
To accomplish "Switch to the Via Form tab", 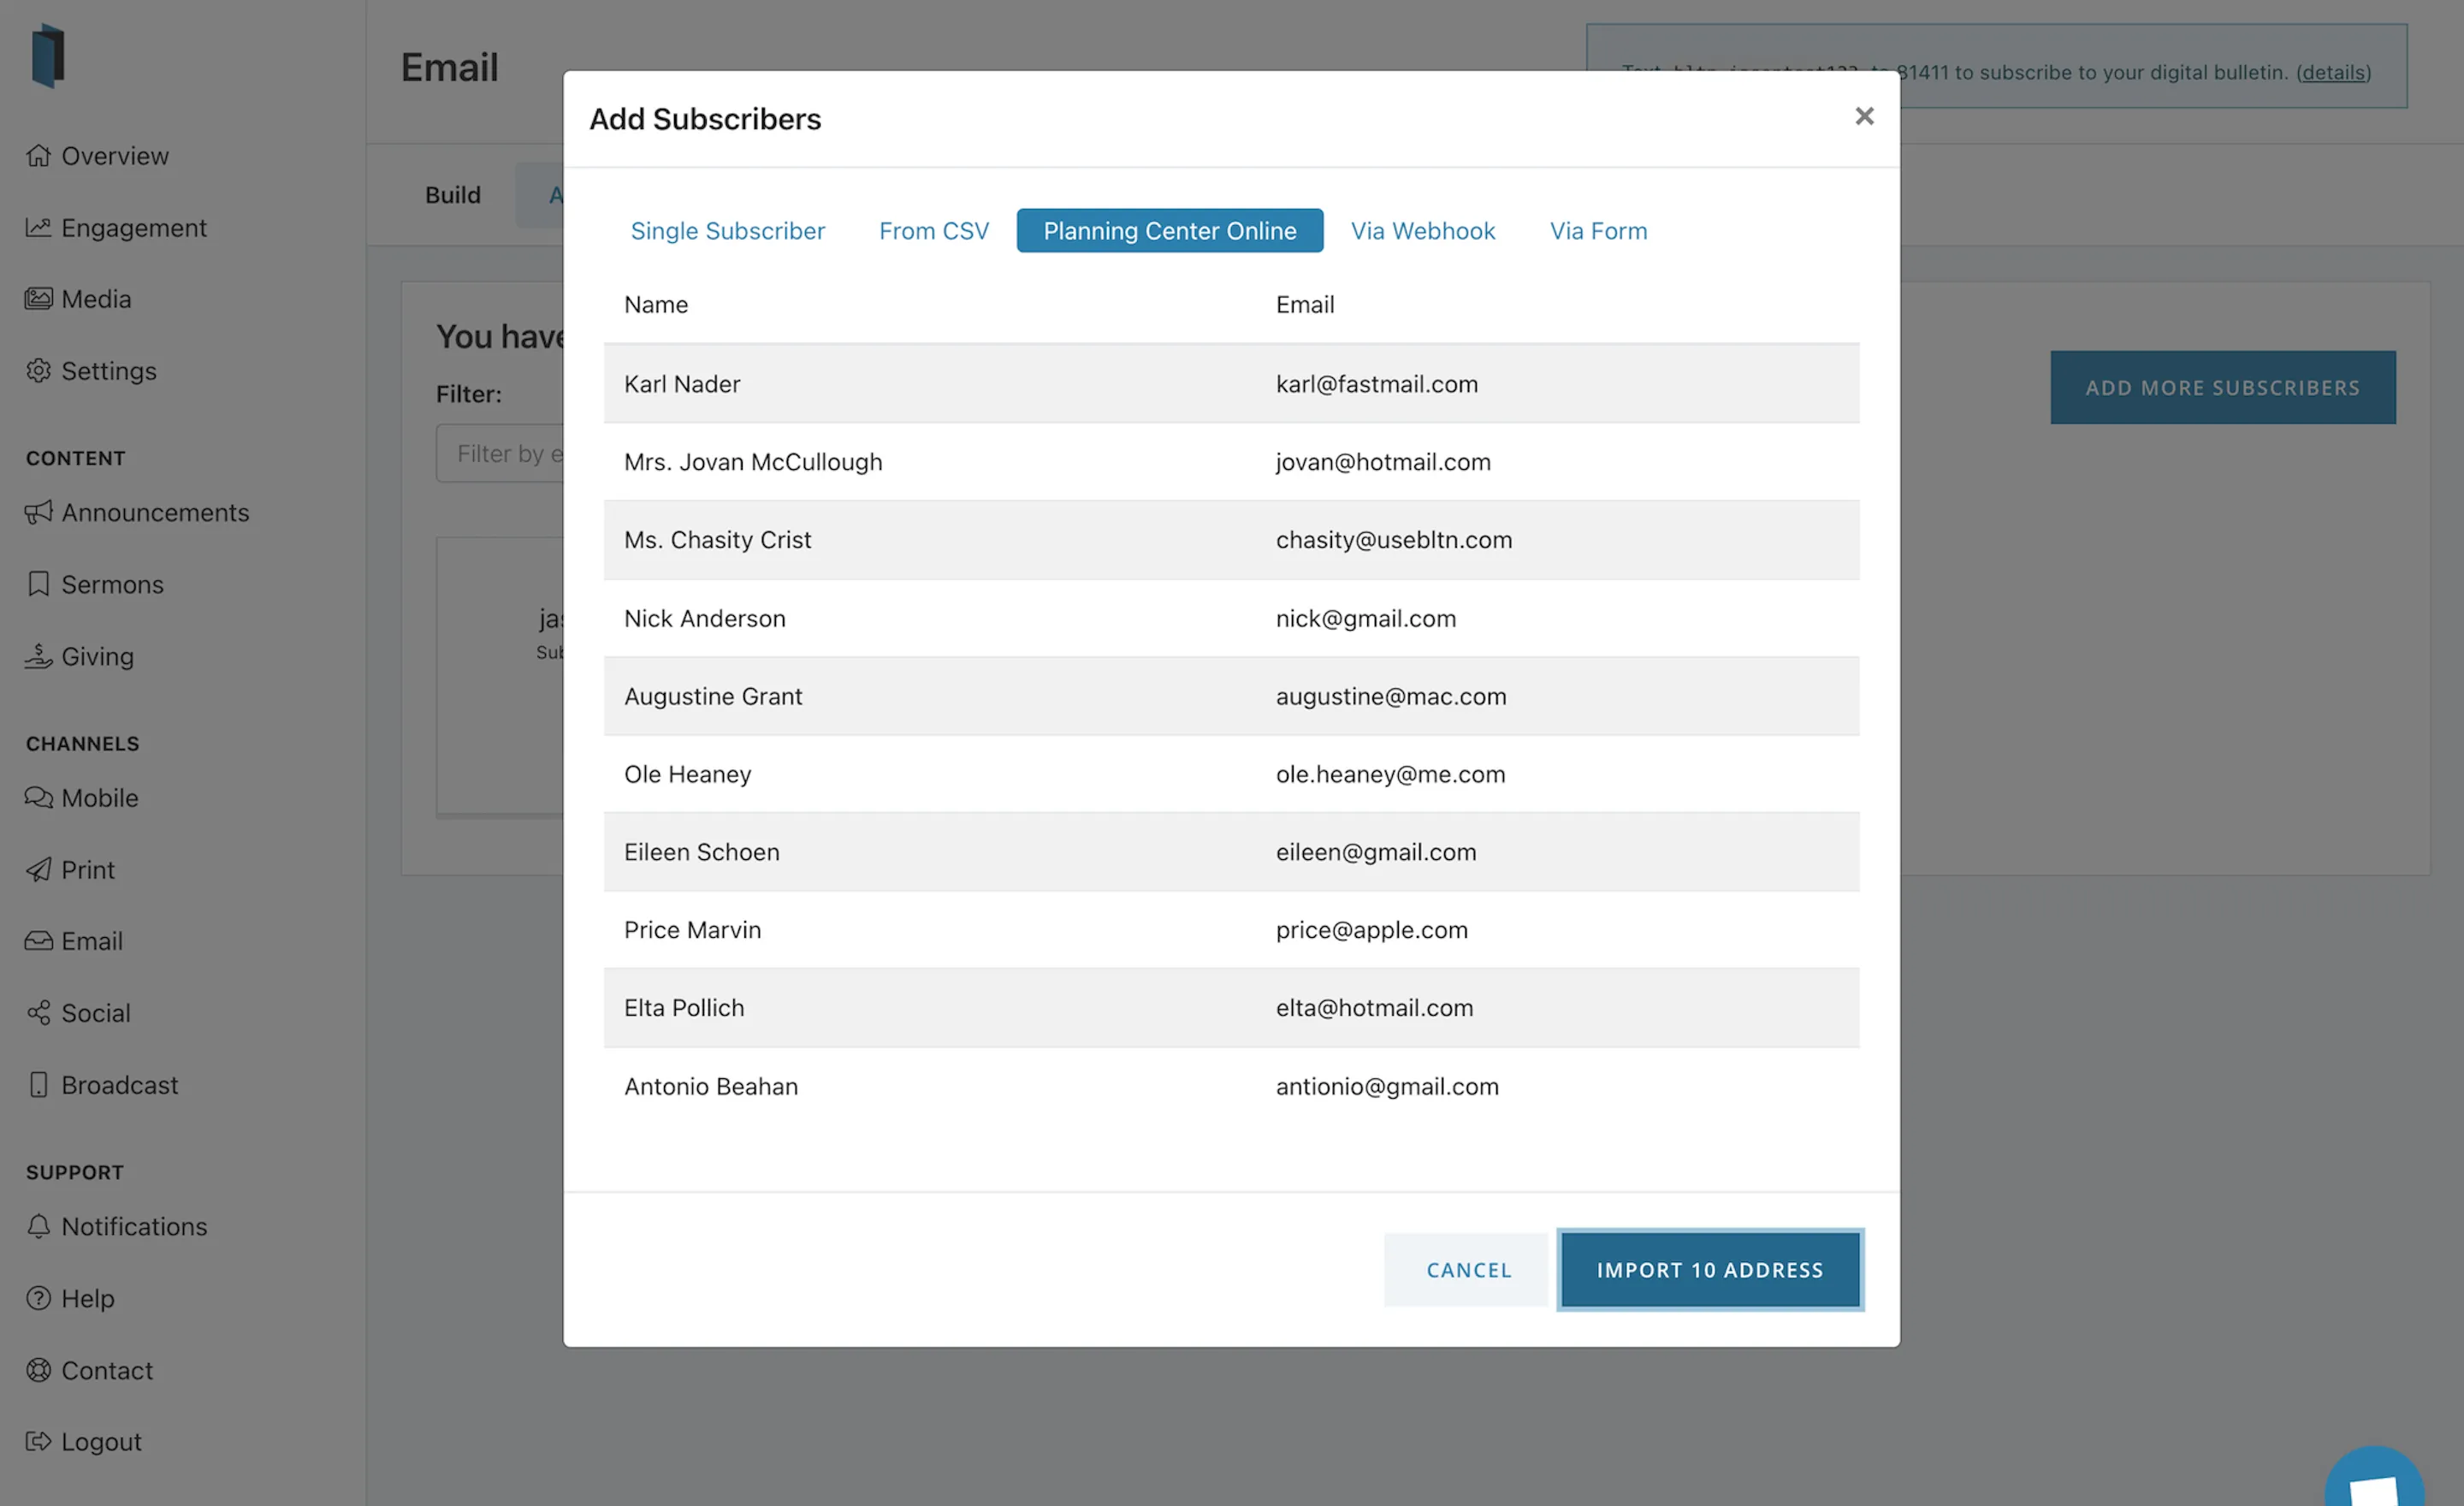I will [x=1597, y=230].
